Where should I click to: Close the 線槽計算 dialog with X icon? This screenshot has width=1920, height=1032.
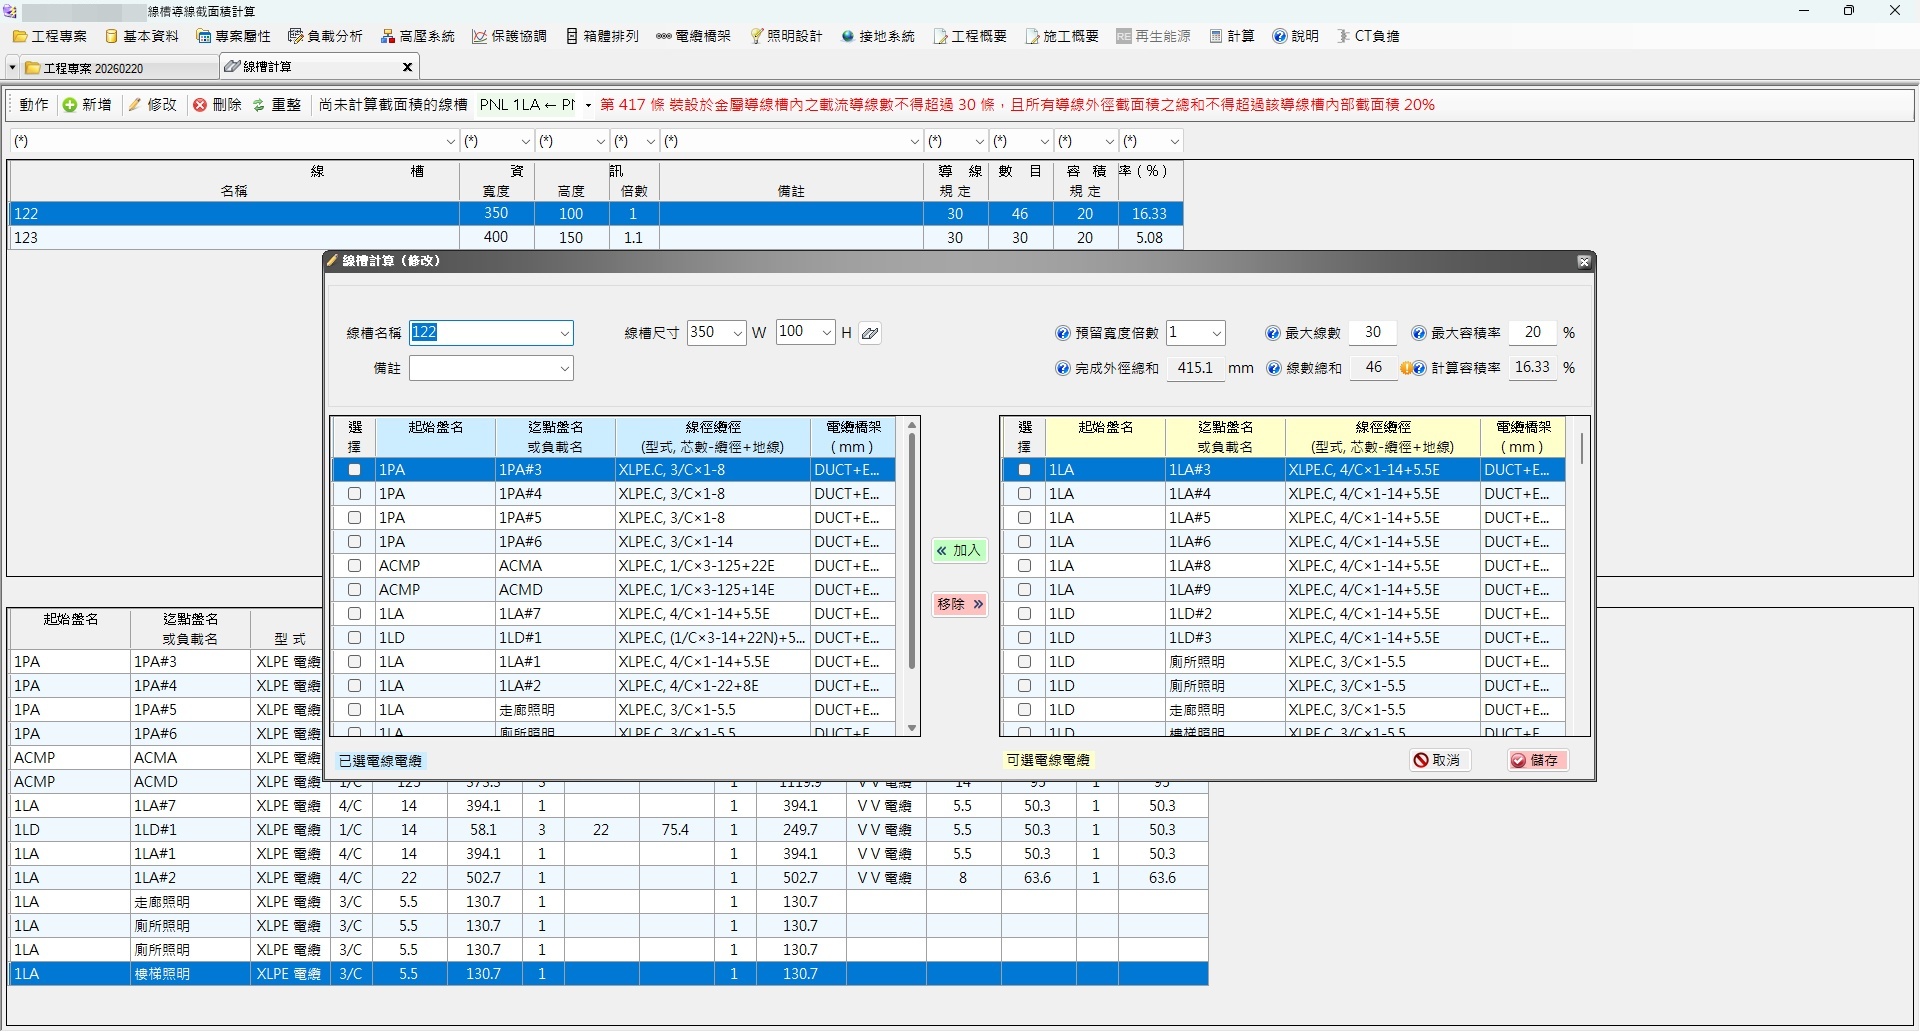pos(1584,261)
